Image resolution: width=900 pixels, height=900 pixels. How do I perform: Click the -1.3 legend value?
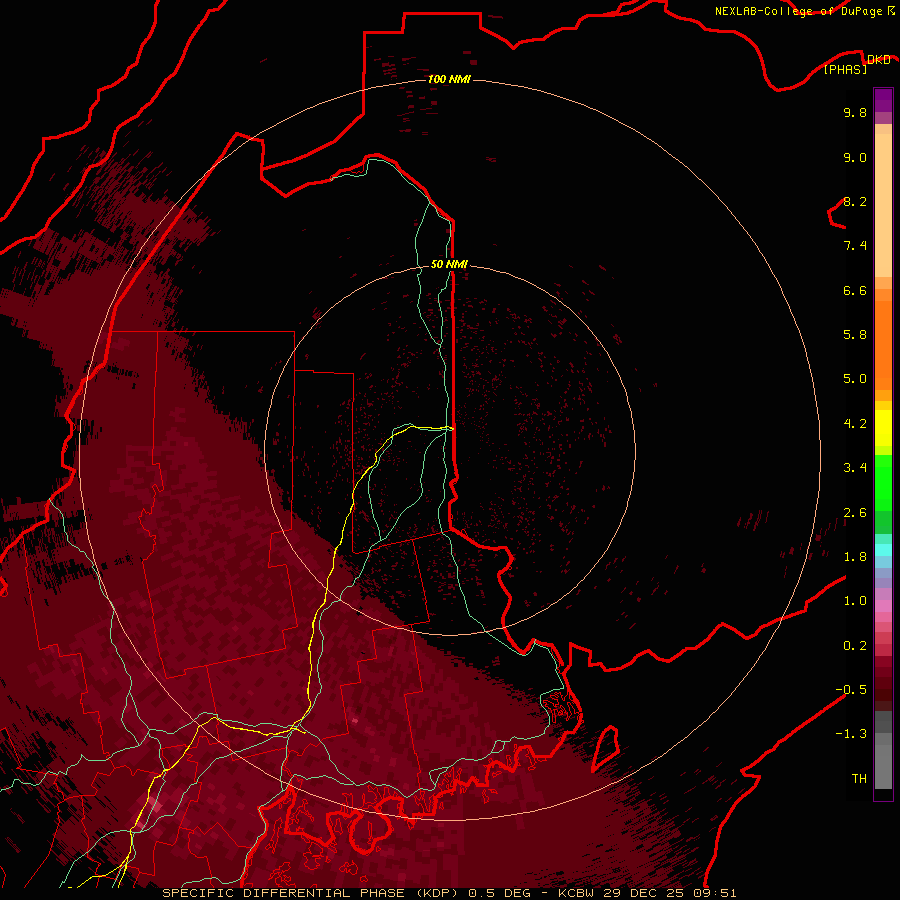click(851, 734)
